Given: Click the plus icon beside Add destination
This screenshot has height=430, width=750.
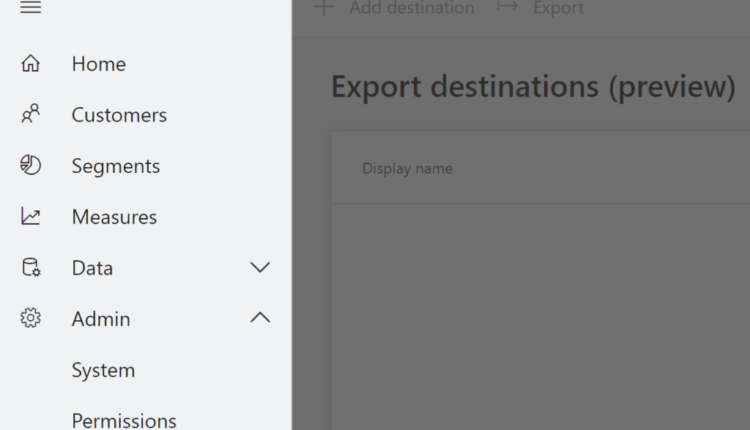Looking at the screenshot, I should pos(323,8).
